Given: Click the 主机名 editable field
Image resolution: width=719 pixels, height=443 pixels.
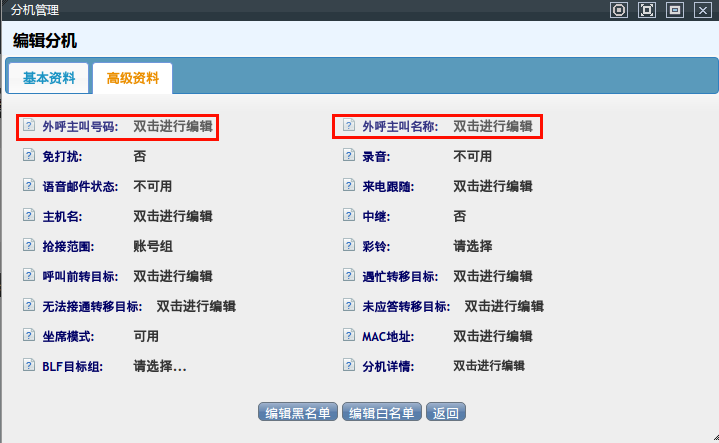Looking at the screenshot, I should [x=172, y=216].
